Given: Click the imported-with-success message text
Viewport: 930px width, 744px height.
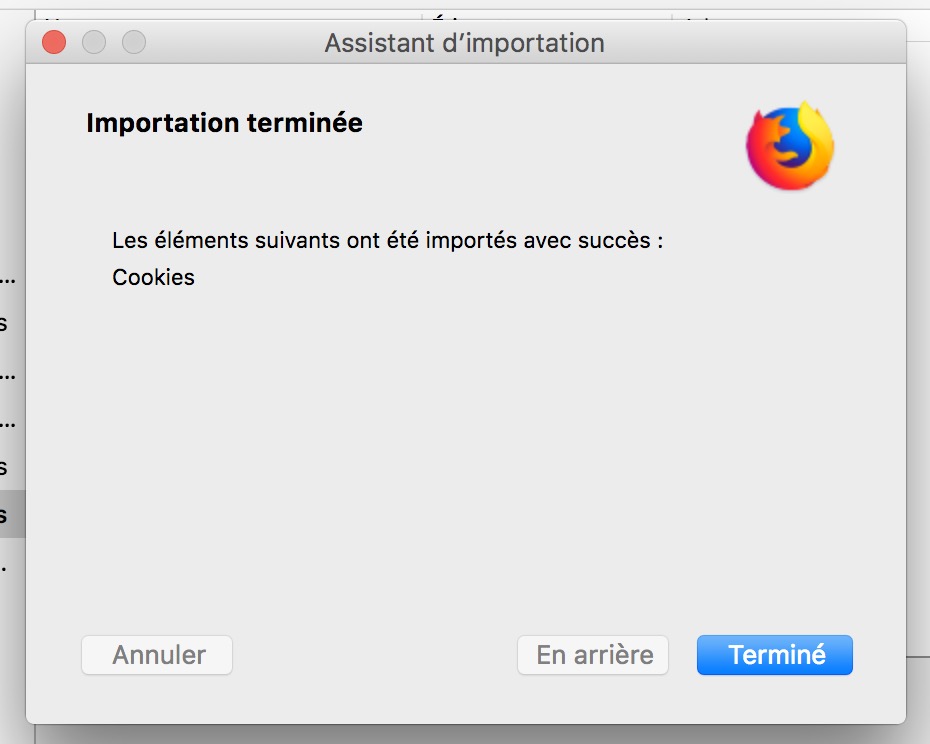Looking at the screenshot, I should [387, 241].
